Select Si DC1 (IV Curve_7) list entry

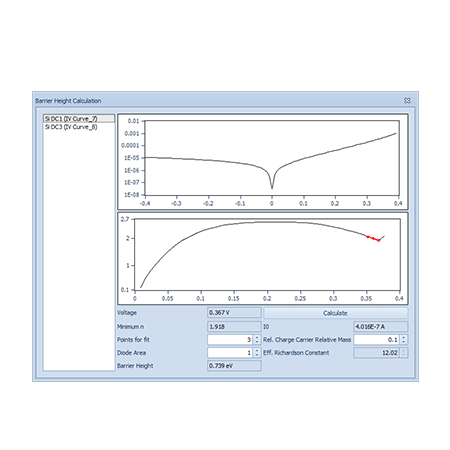(x=79, y=119)
